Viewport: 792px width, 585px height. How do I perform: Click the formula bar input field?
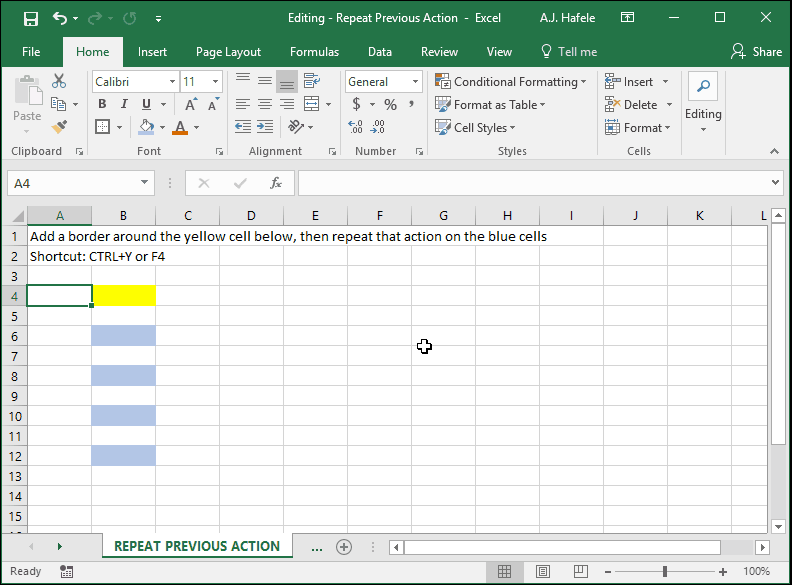click(x=533, y=183)
